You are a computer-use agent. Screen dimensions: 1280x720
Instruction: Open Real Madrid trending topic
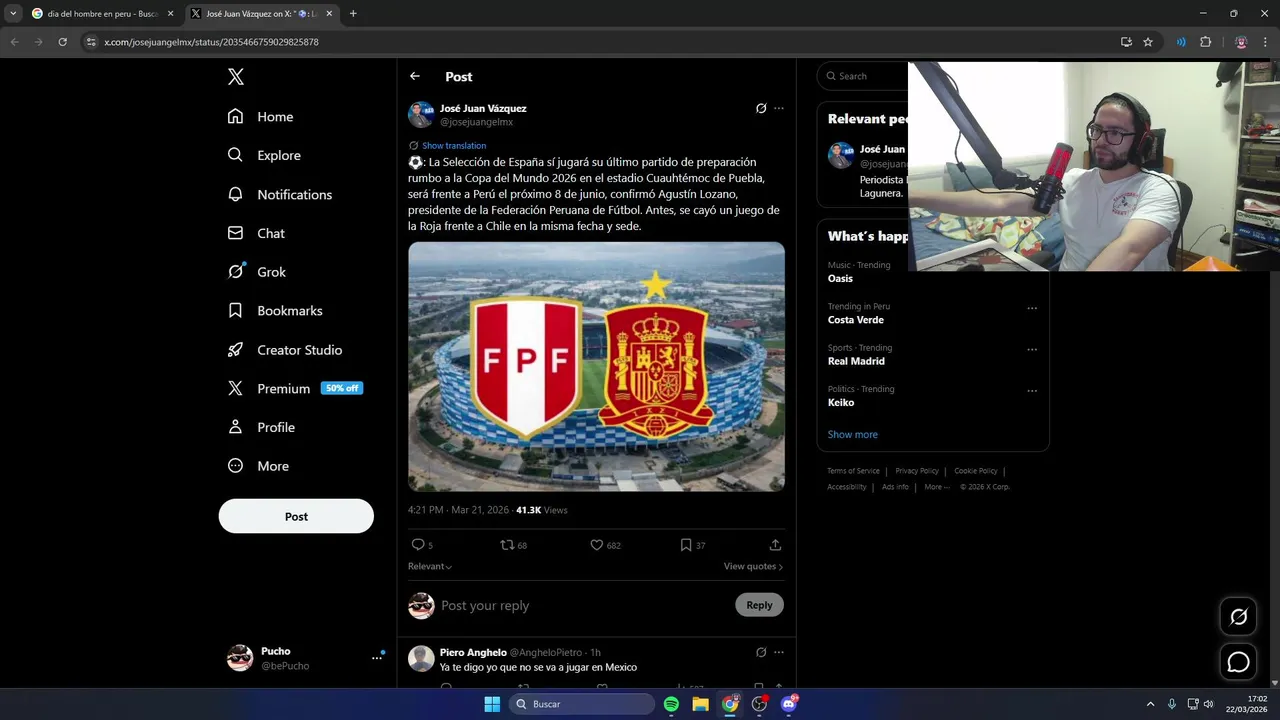(x=856, y=361)
